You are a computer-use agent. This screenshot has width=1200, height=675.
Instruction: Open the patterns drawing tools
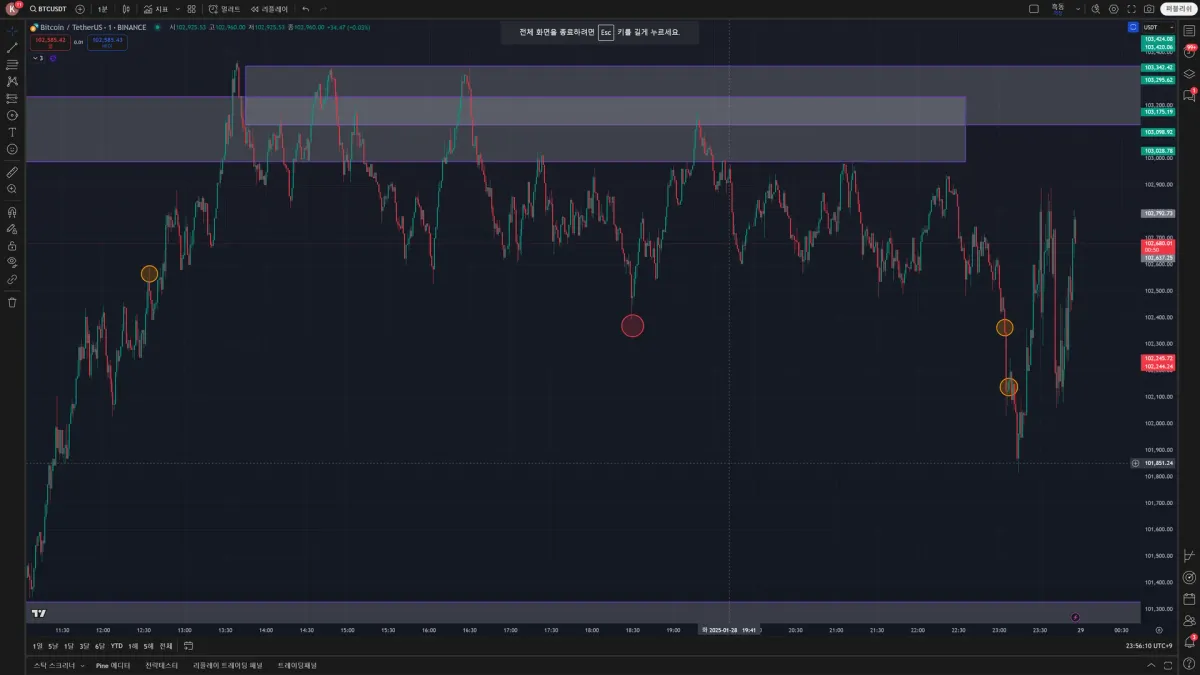pos(12,81)
